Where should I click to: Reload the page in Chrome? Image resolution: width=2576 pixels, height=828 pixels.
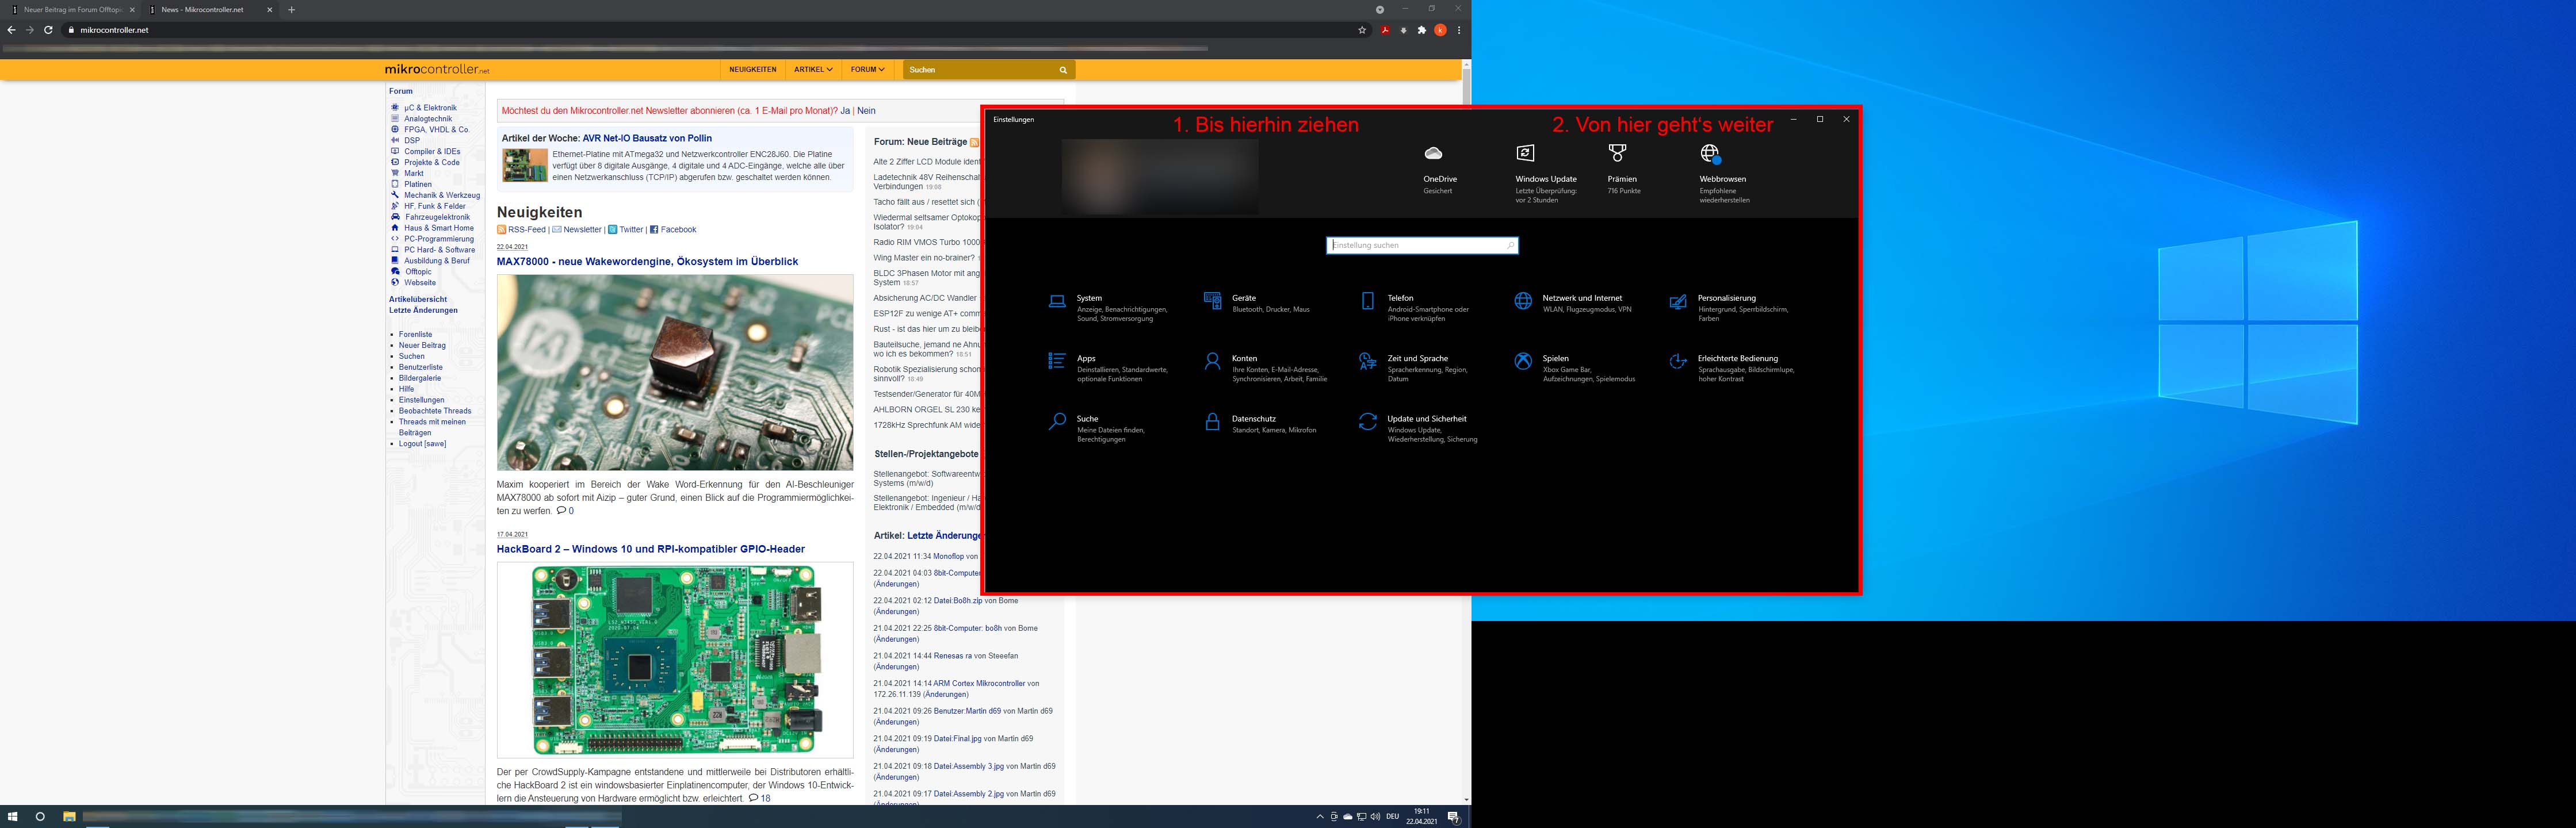[48, 30]
